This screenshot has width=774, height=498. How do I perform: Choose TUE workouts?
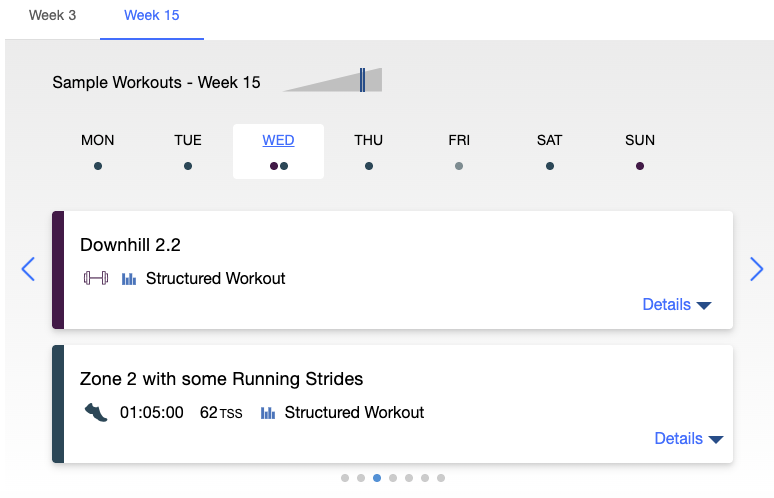point(188,151)
